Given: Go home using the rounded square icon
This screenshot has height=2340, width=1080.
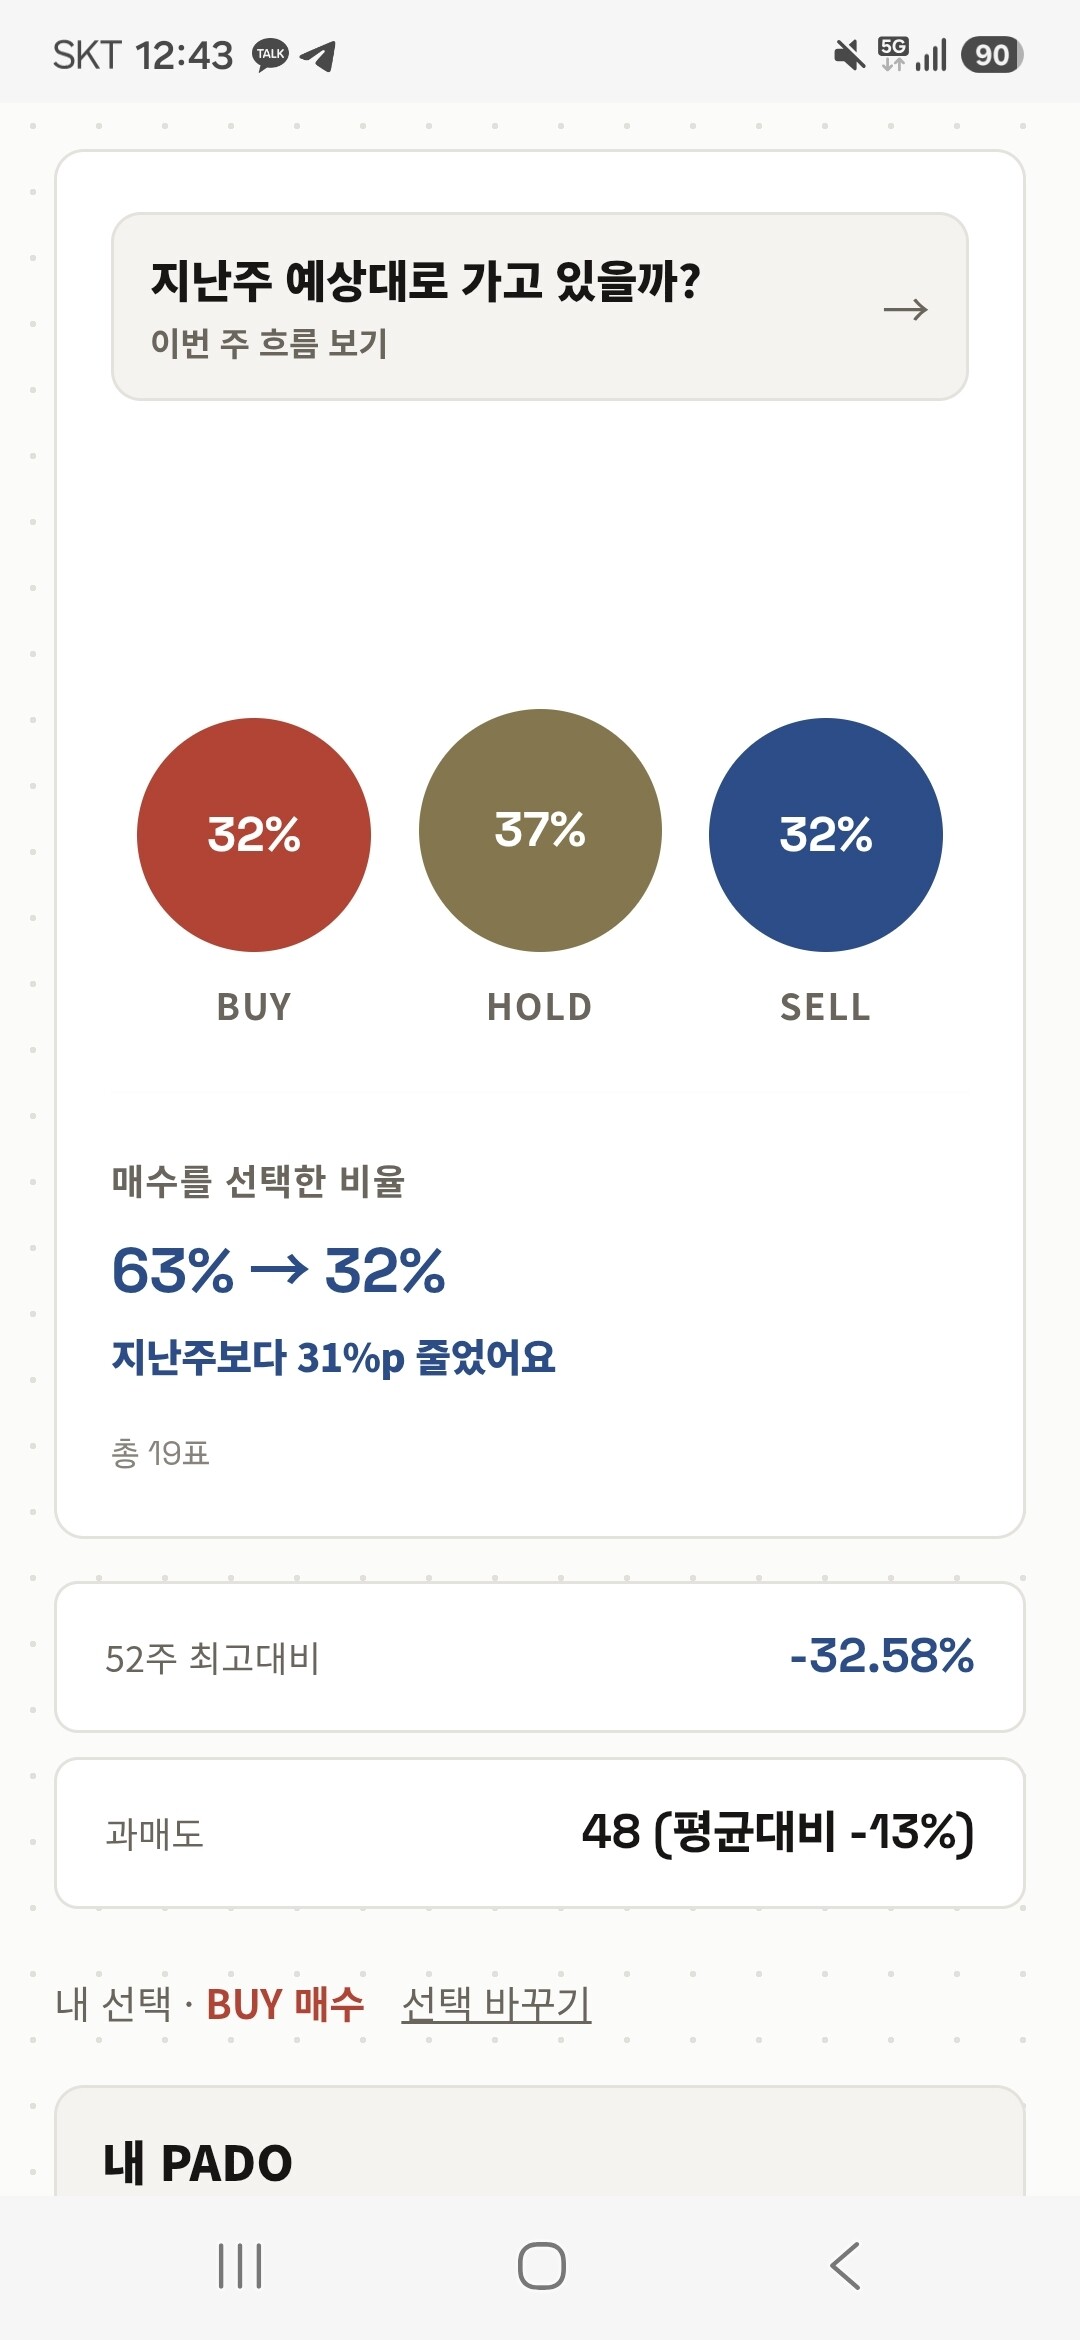Looking at the screenshot, I should [x=542, y=2266].
